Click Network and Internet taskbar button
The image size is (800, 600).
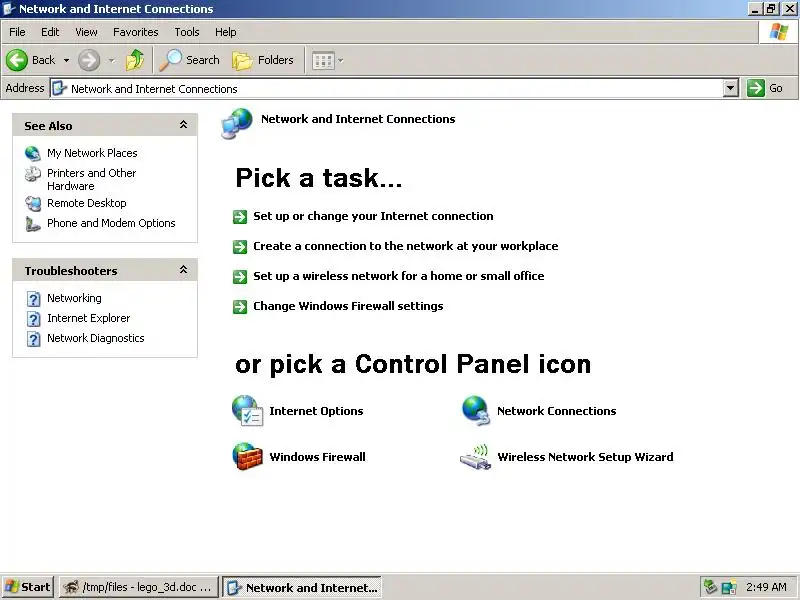click(302, 587)
